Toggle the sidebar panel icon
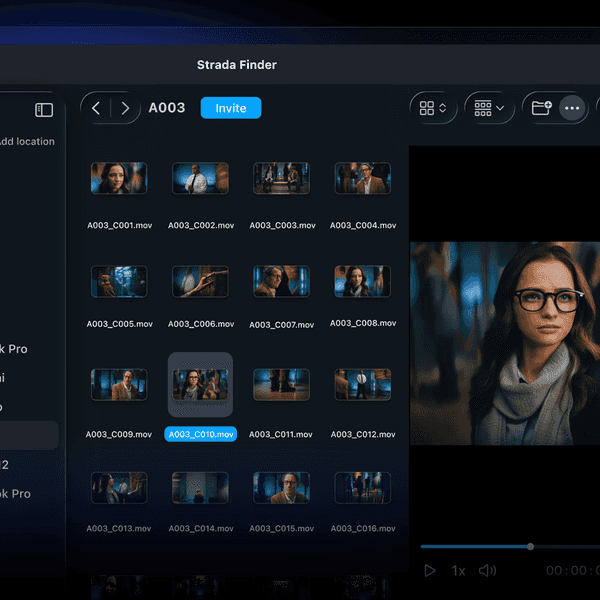The width and height of the screenshot is (600, 600). (44, 110)
